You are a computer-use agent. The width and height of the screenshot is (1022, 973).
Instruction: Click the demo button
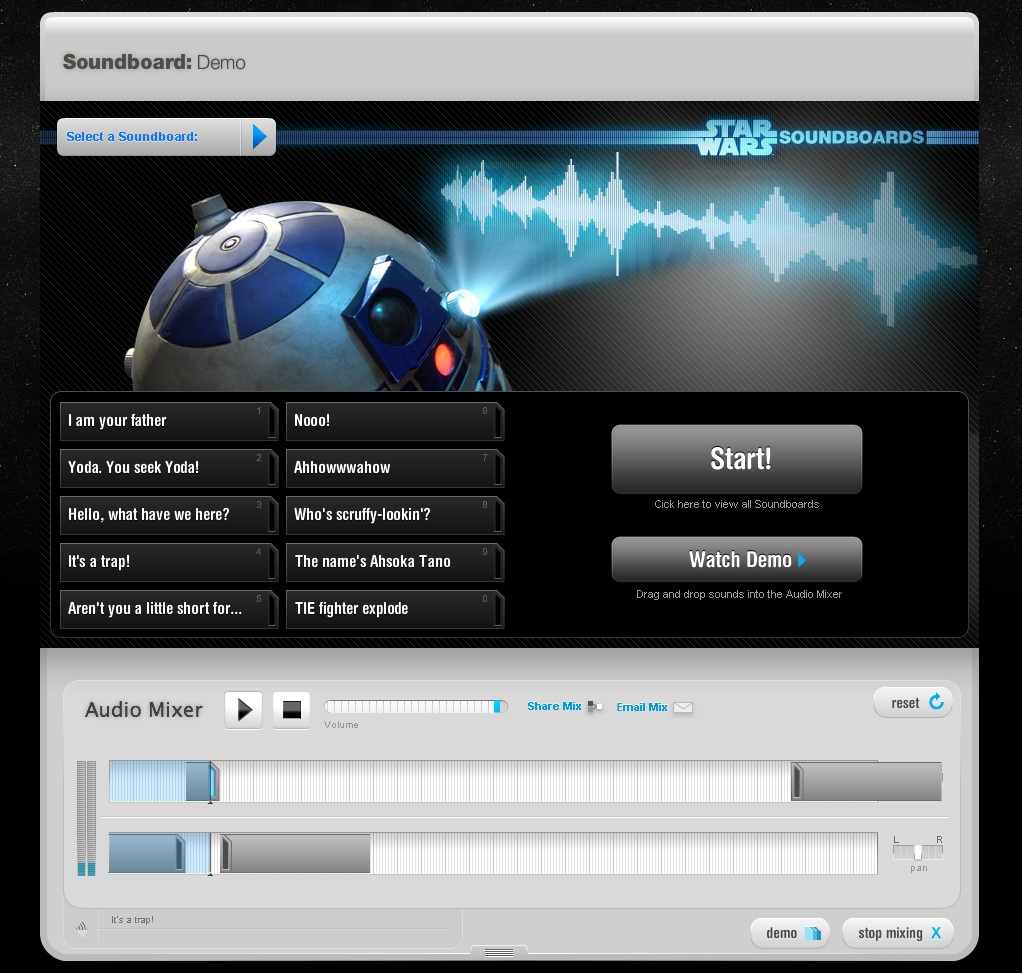(x=790, y=933)
